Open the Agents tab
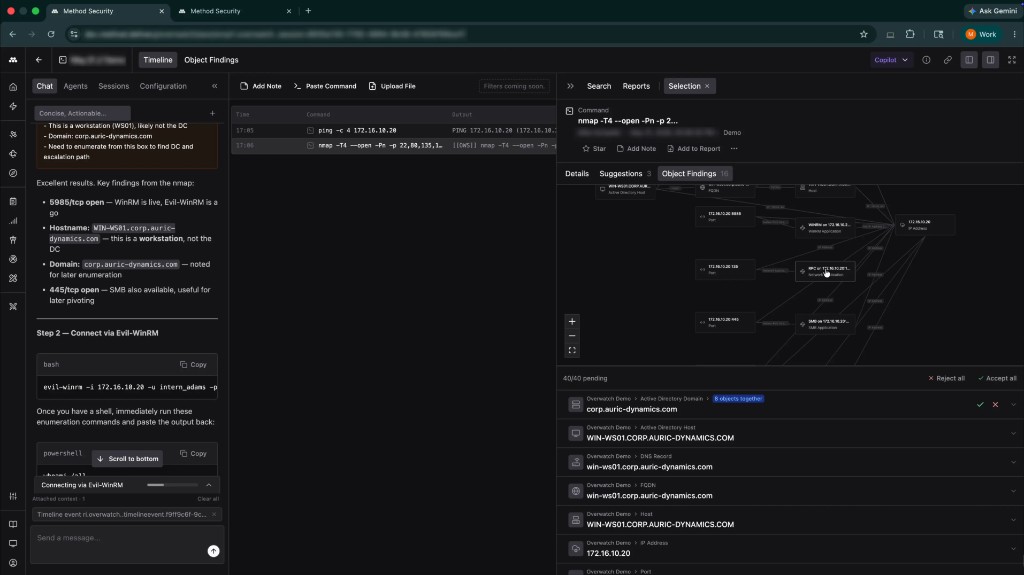Viewport: 1024px width, 575px height. tap(75, 86)
